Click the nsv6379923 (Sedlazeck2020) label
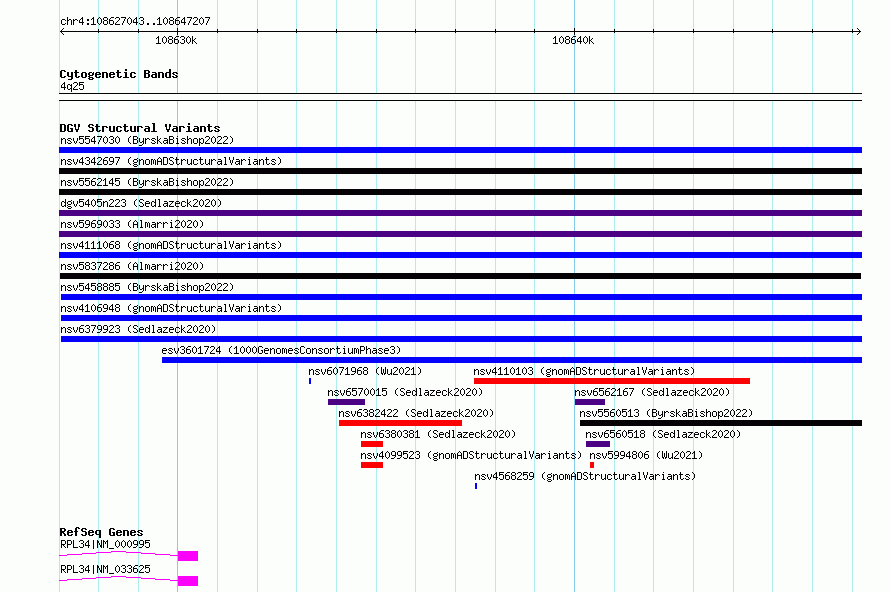890x592 pixels. (x=138, y=329)
